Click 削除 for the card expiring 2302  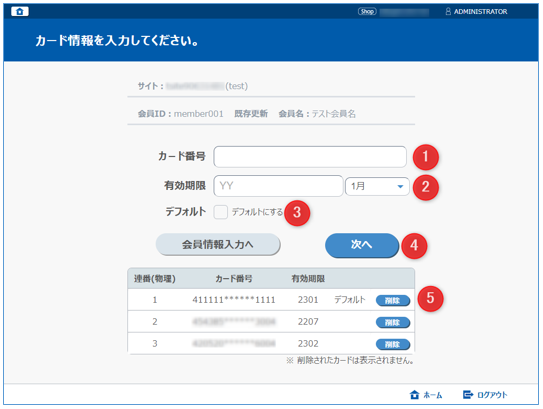coord(393,344)
